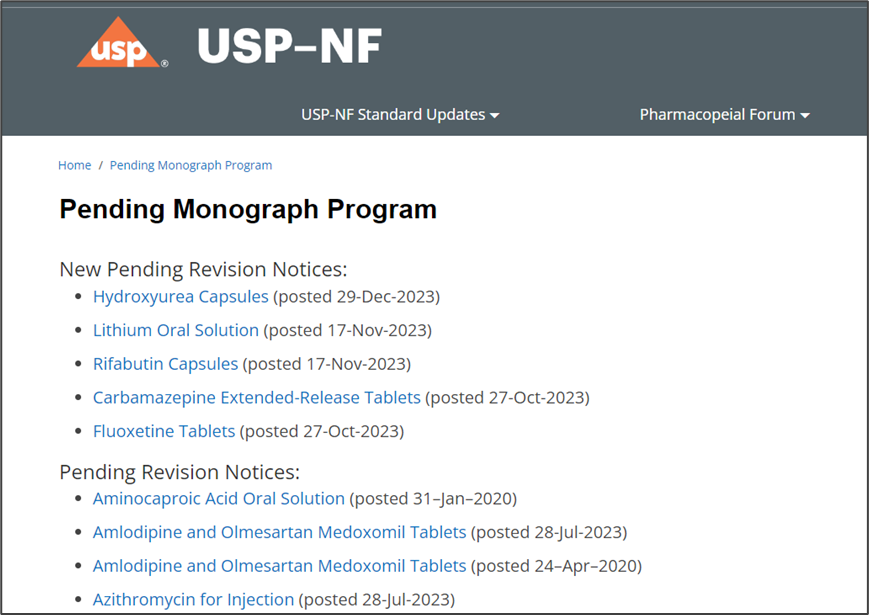Open the Pharmacopeial Forum dropdown menu
869x615 pixels.
pyautogui.click(x=717, y=115)
